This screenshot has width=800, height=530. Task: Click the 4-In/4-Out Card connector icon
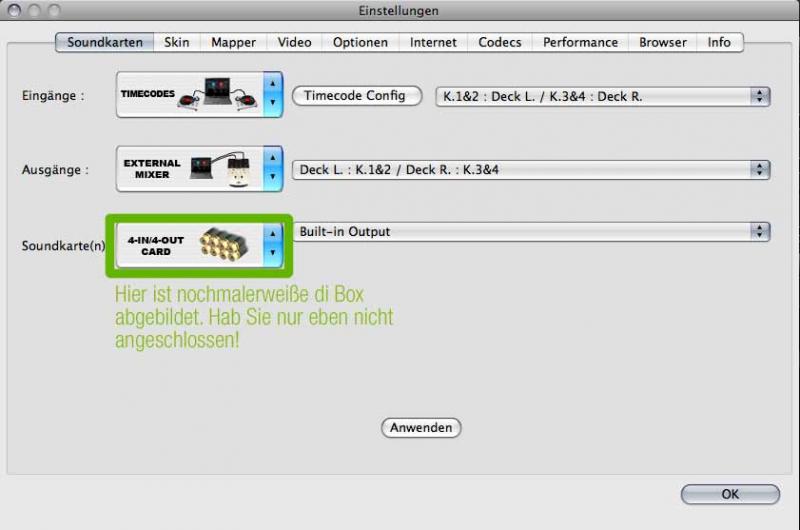(x=222, y=245)
